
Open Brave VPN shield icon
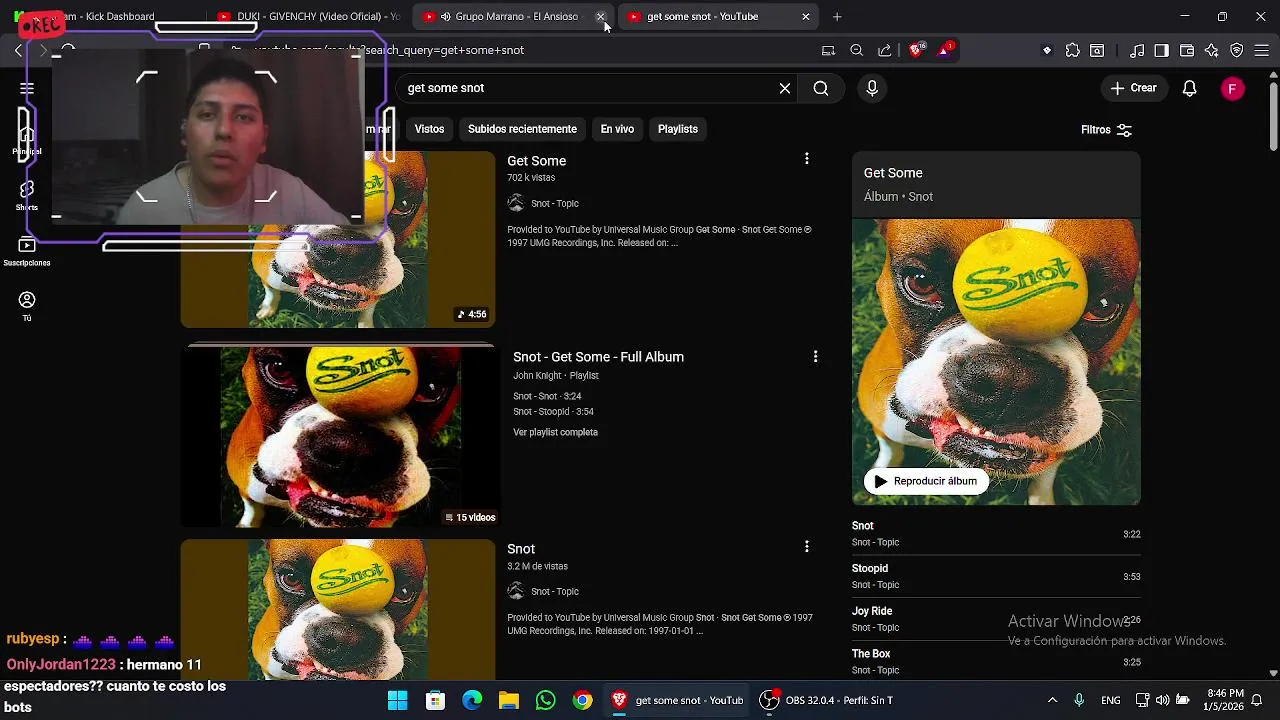[x=1237, y=50]
